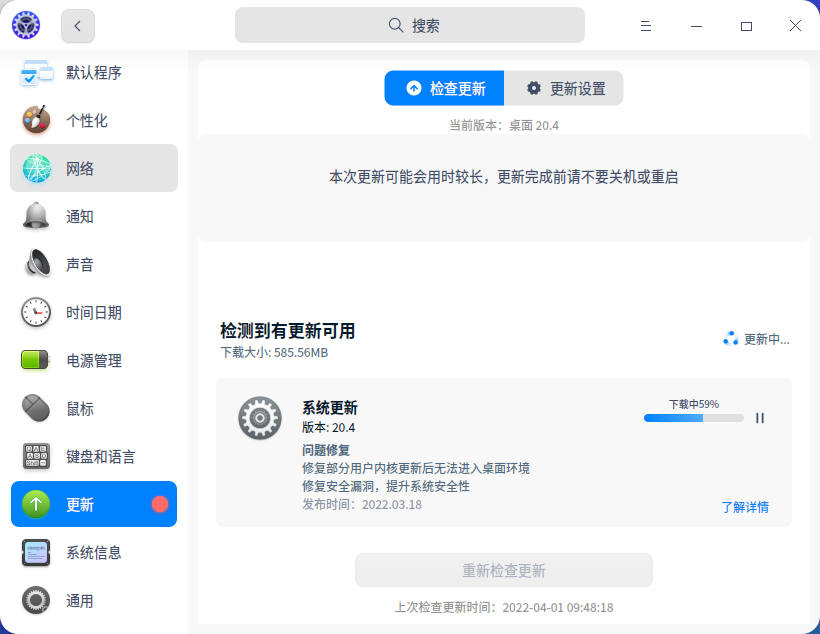Click the spinning 更新中 loading indicator
The width and height of the screenshot is (820, 634).
click(731, 339)
